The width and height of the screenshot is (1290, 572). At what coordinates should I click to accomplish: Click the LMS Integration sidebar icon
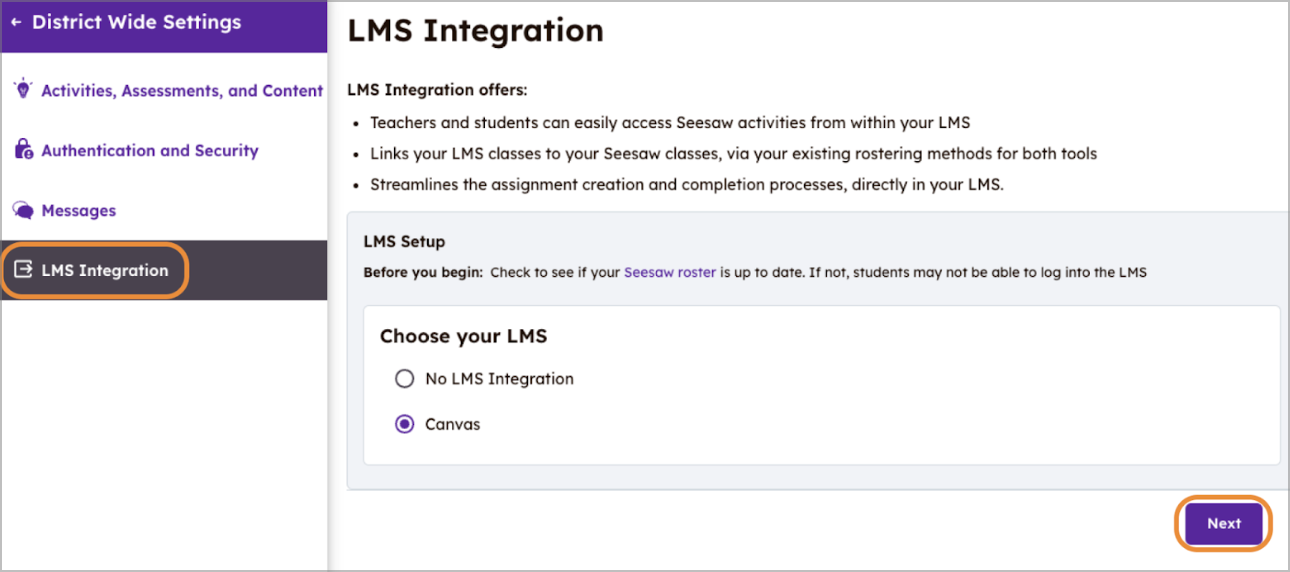click(22, 270)
